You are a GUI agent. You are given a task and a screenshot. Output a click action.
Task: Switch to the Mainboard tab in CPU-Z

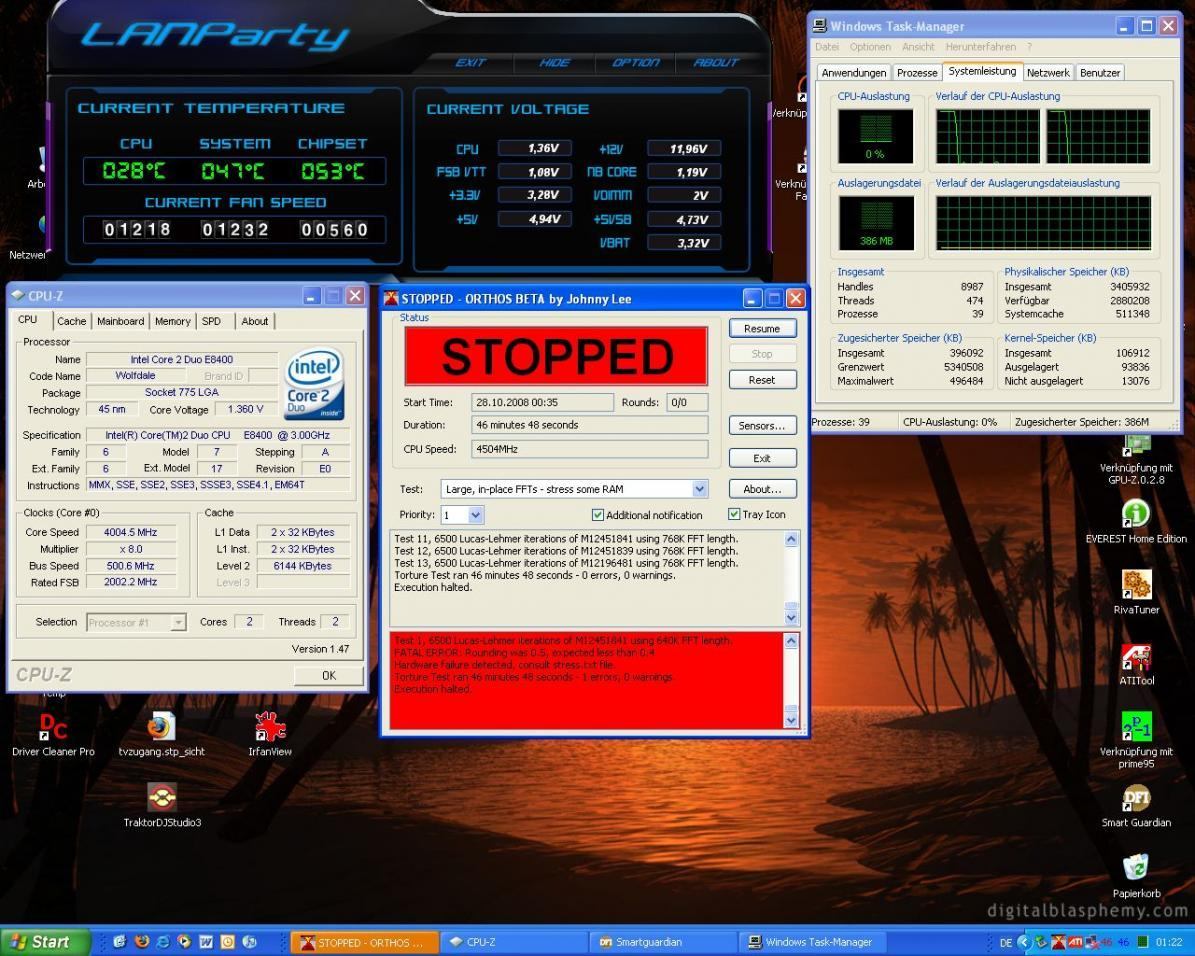pyautogui.click(x=120, y=321)
